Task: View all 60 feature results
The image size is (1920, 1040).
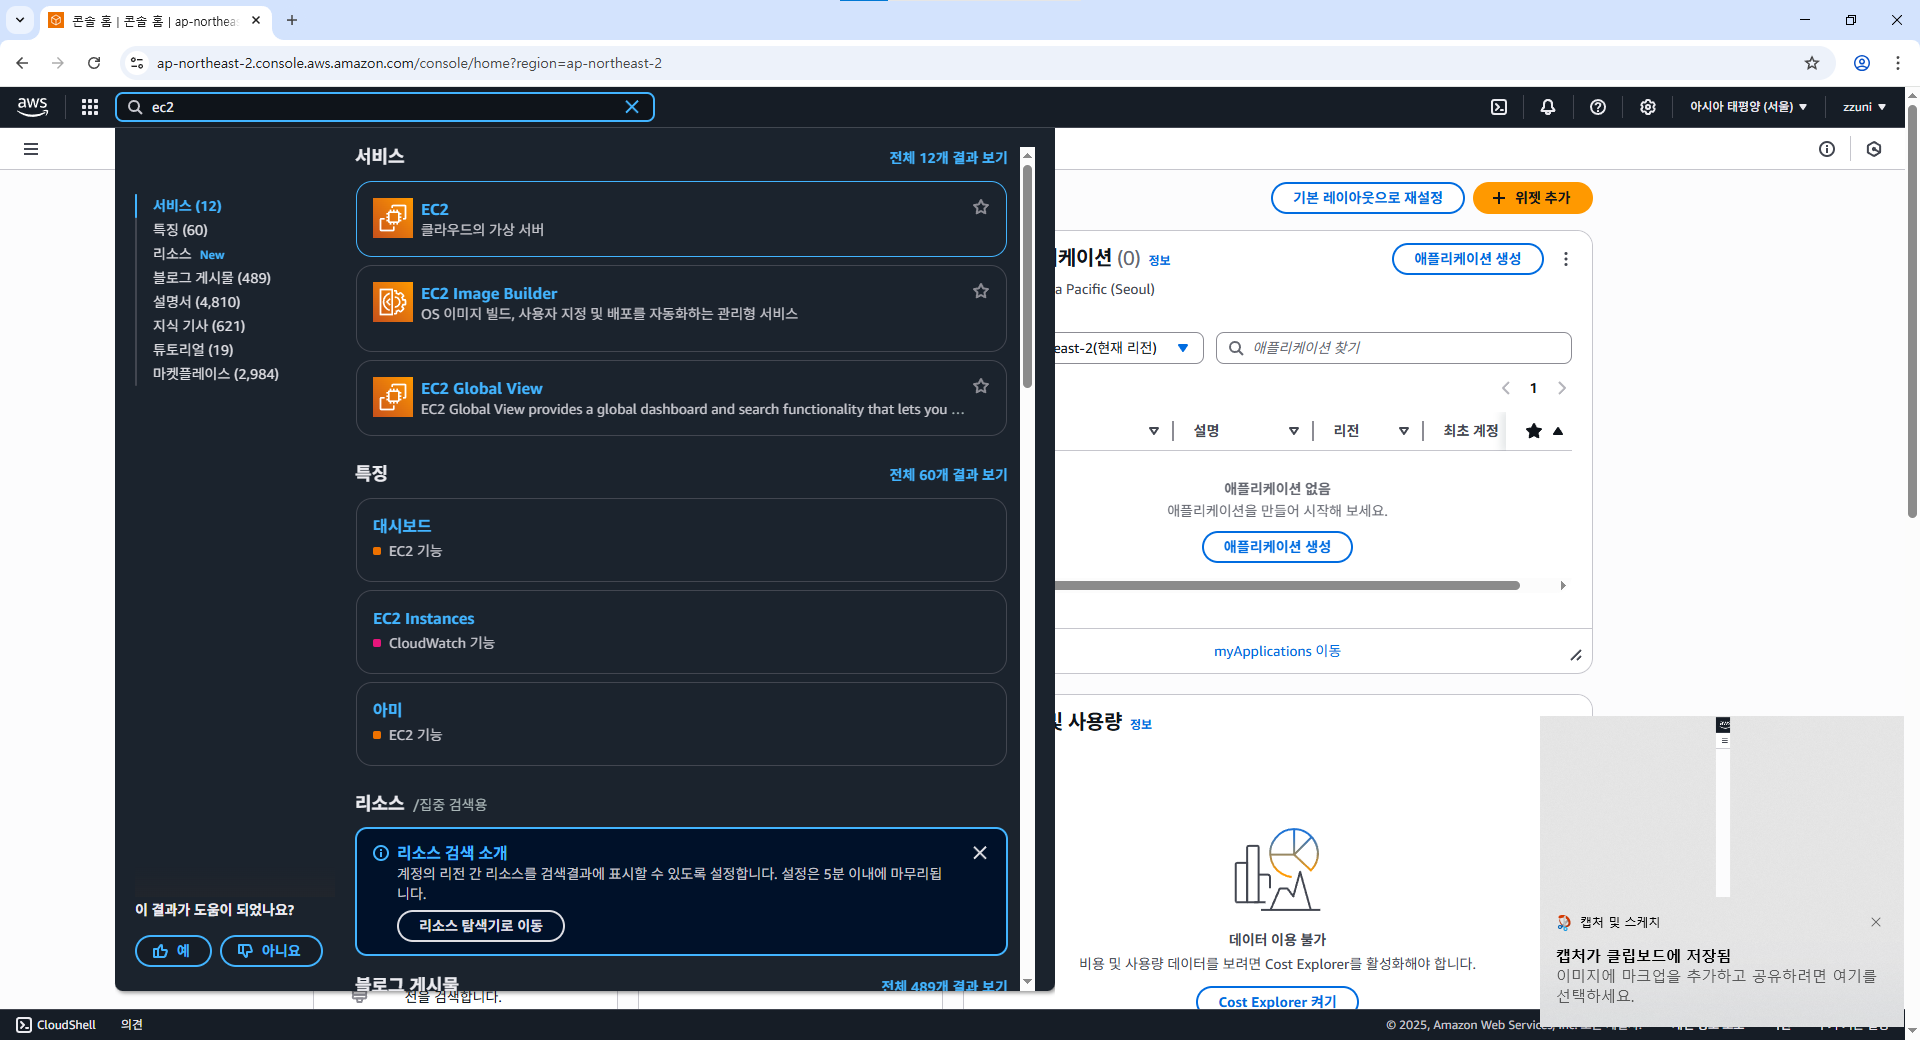Action: [x=948, y=475]
